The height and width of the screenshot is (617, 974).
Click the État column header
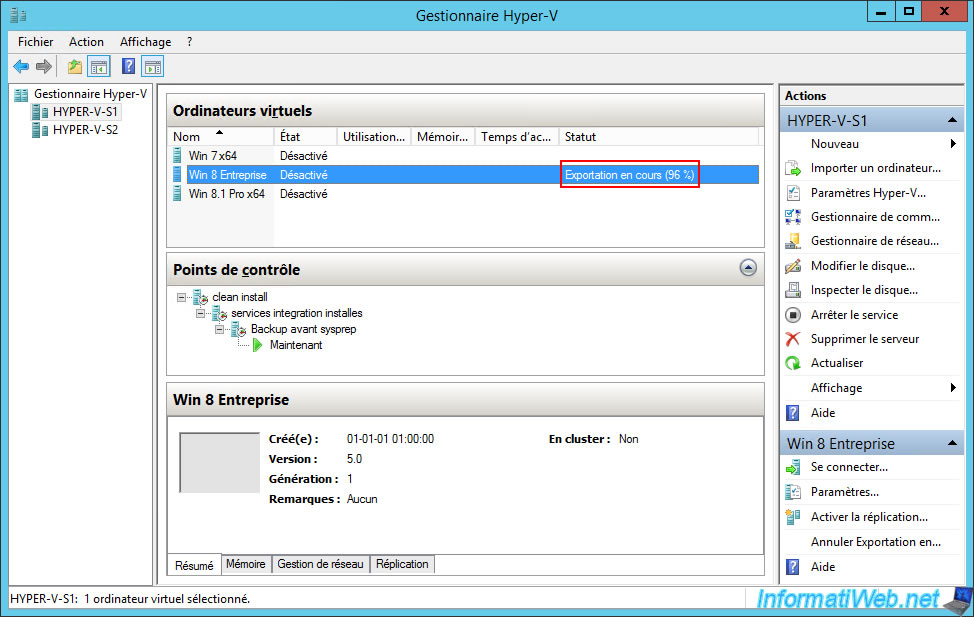click(305, 137)
